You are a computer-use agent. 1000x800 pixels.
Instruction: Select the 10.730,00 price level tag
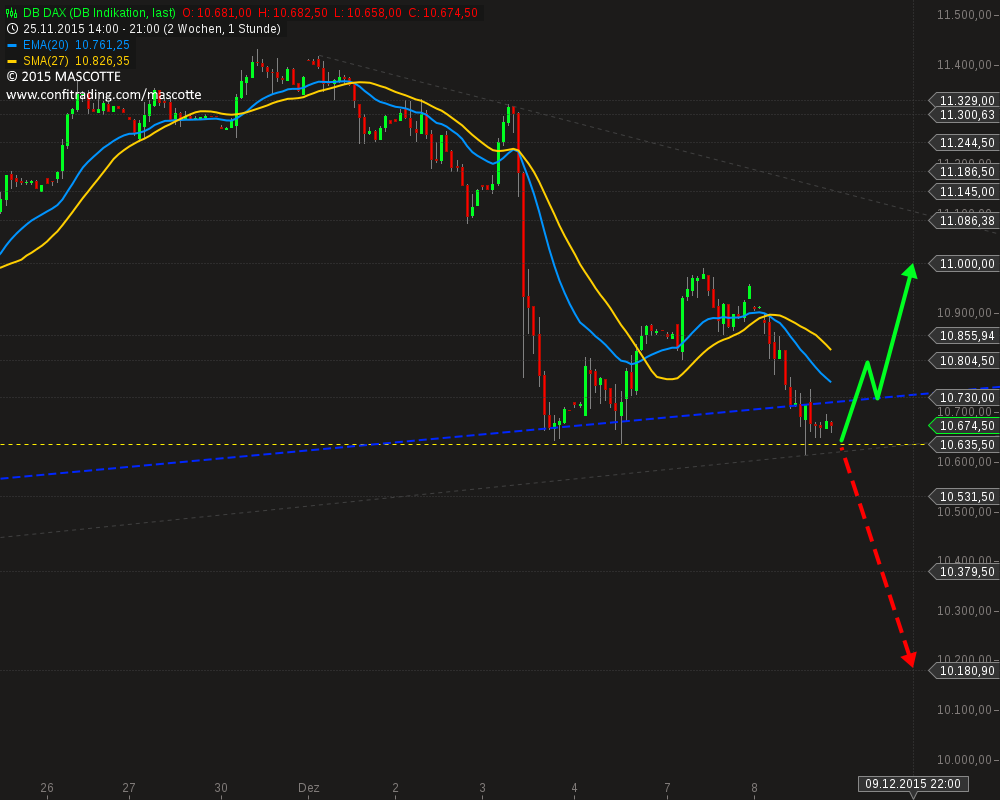[x=963, y=397]
